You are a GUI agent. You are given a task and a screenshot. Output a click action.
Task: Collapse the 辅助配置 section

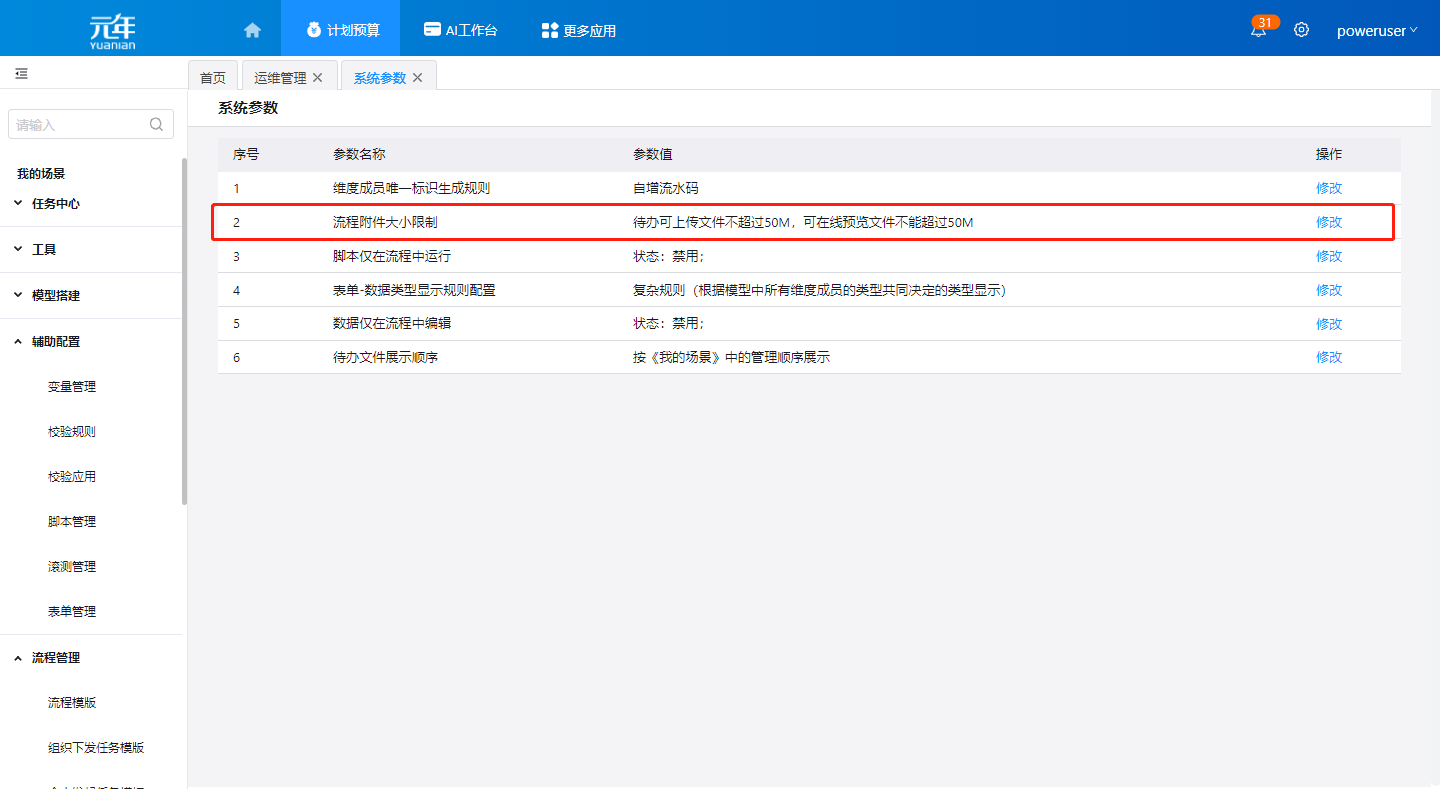coord(56,342)
